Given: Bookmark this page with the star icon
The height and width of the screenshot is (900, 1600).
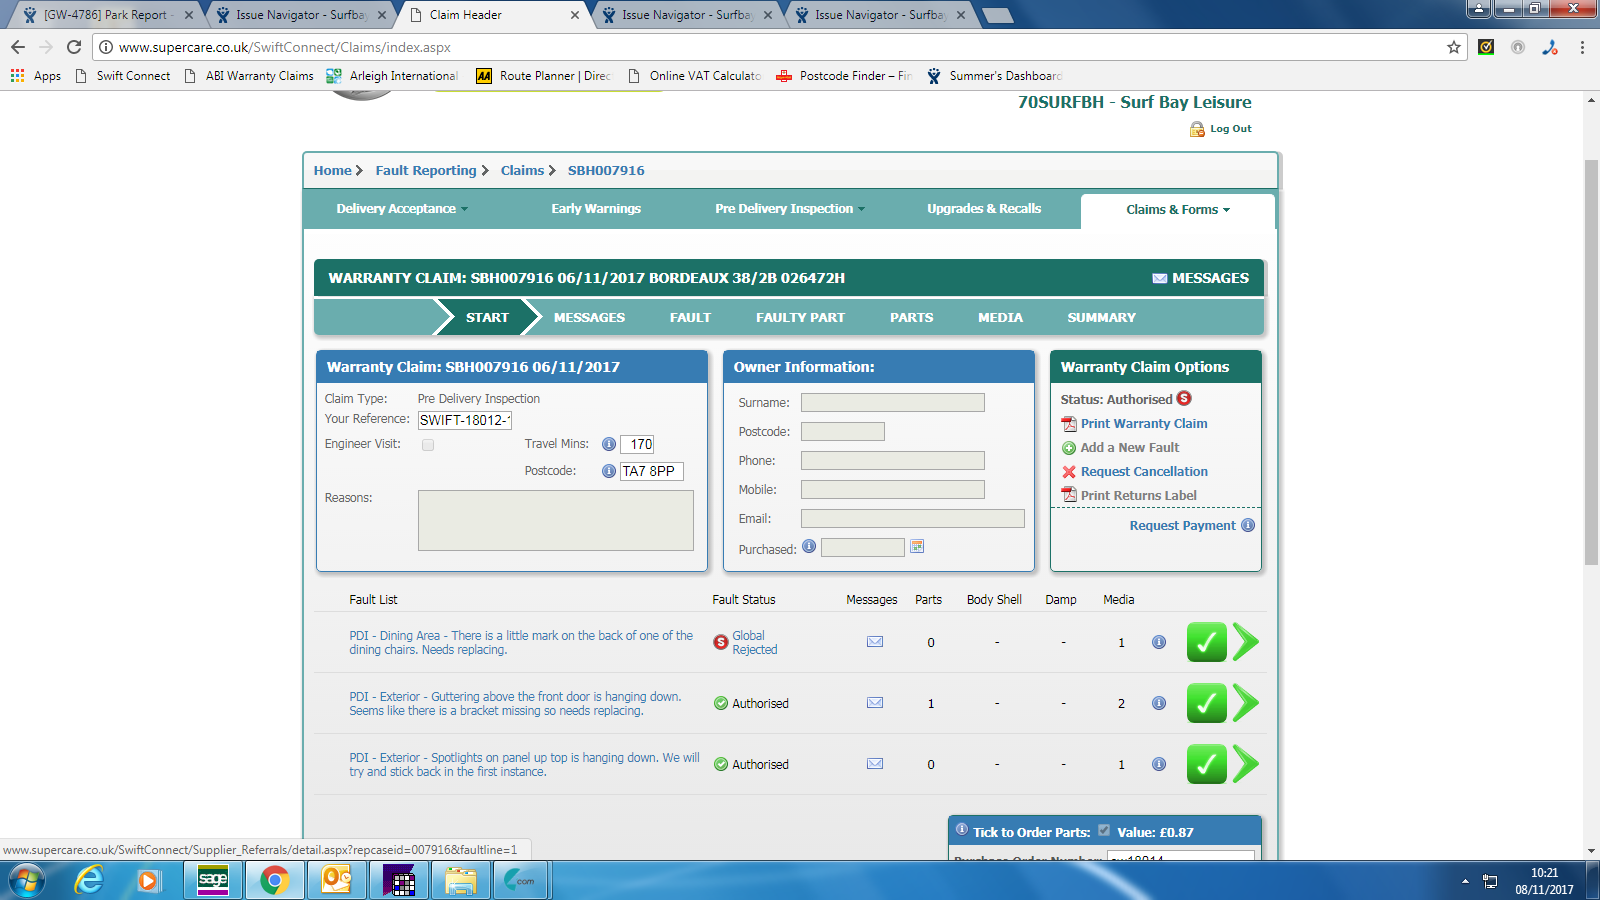Looking at the screenshot, I should pyautogui.click(x=1454, y=47).
